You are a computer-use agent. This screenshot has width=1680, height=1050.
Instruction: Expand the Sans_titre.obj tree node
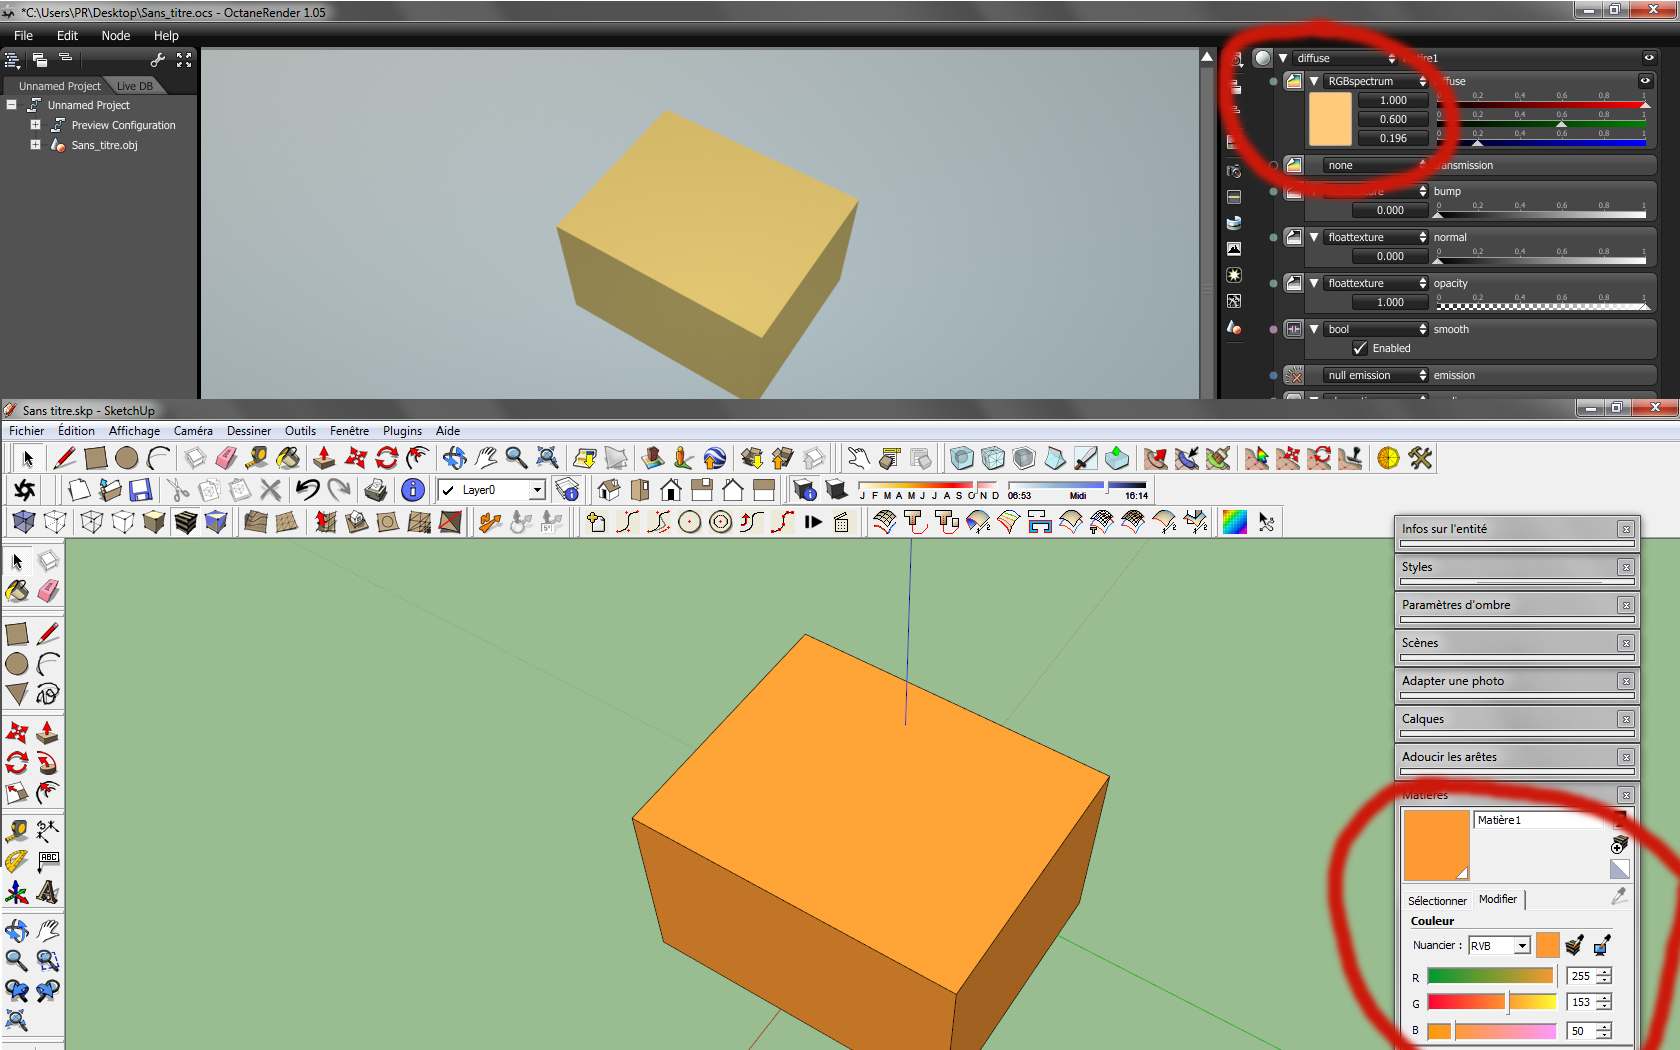pyautogui.click(x=35, y=145)
